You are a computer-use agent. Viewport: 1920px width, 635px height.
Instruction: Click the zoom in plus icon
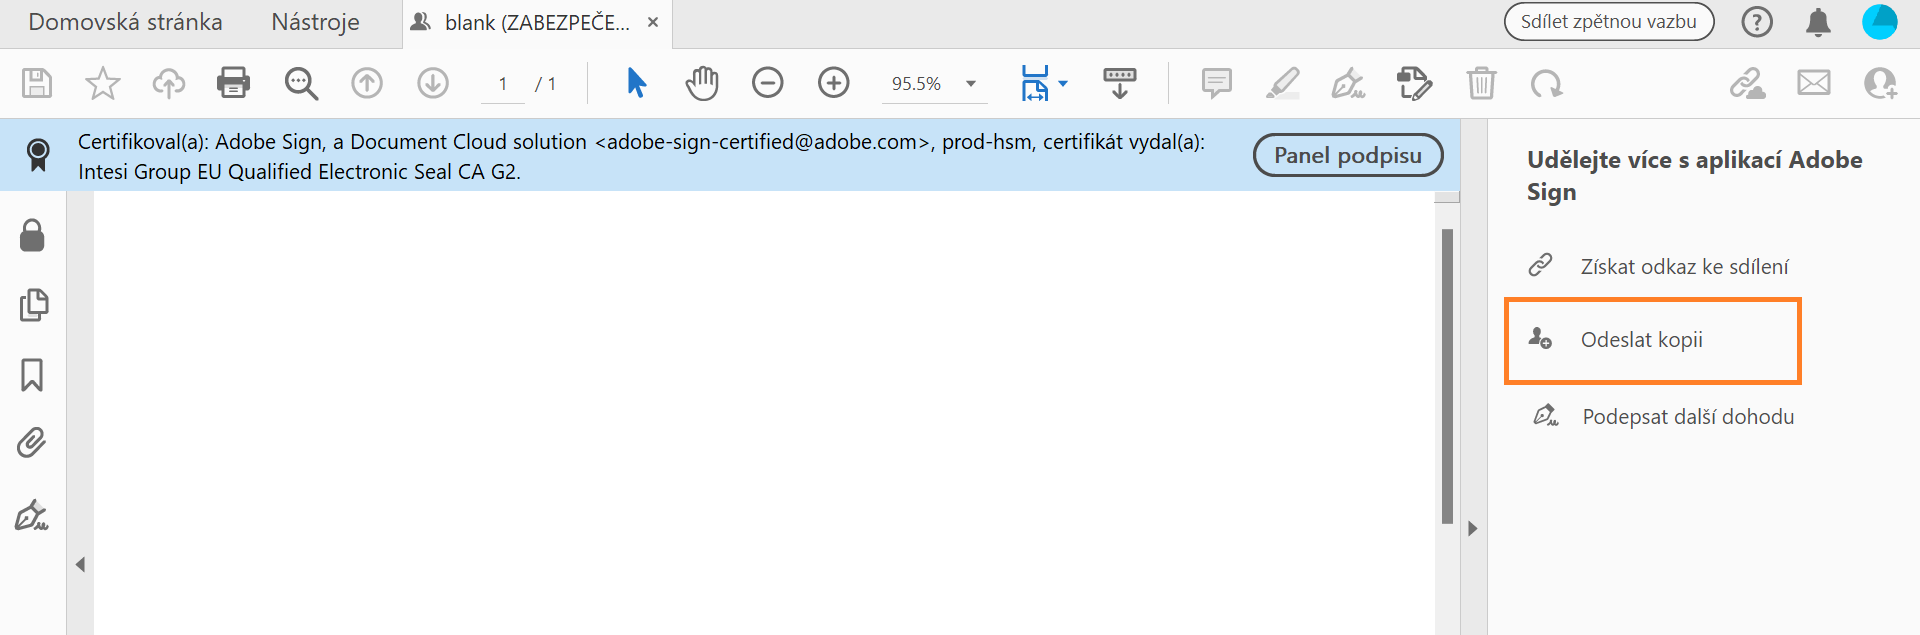pos(833,83)
